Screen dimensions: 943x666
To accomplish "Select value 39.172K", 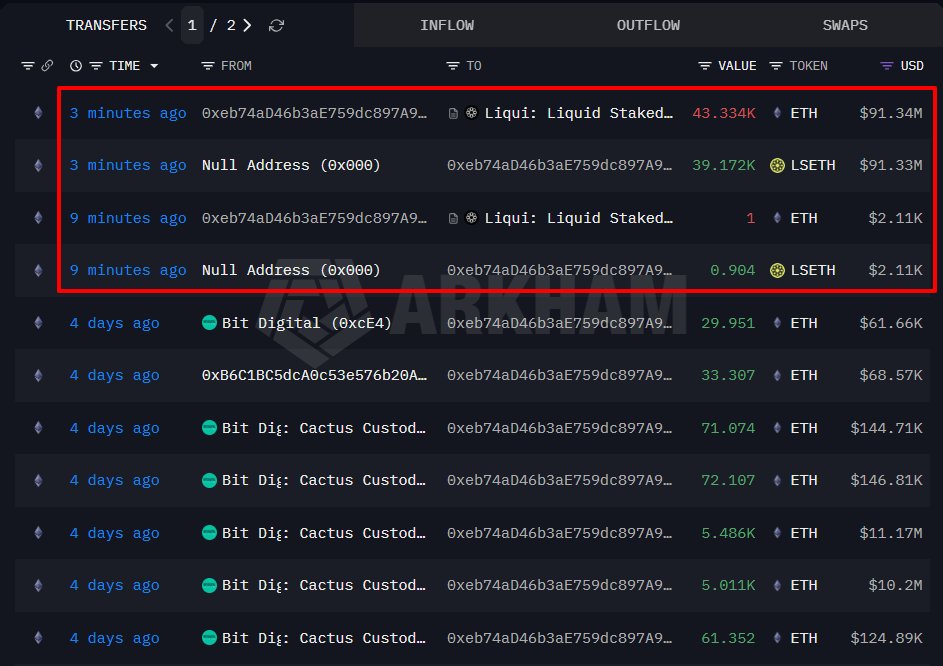I will (723, 165).
